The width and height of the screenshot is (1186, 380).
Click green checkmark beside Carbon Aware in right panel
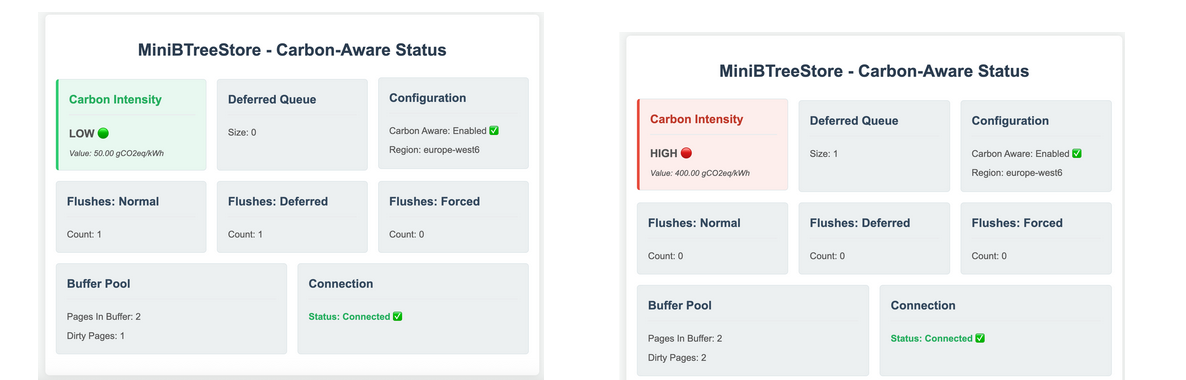(x=1076, y=153)
